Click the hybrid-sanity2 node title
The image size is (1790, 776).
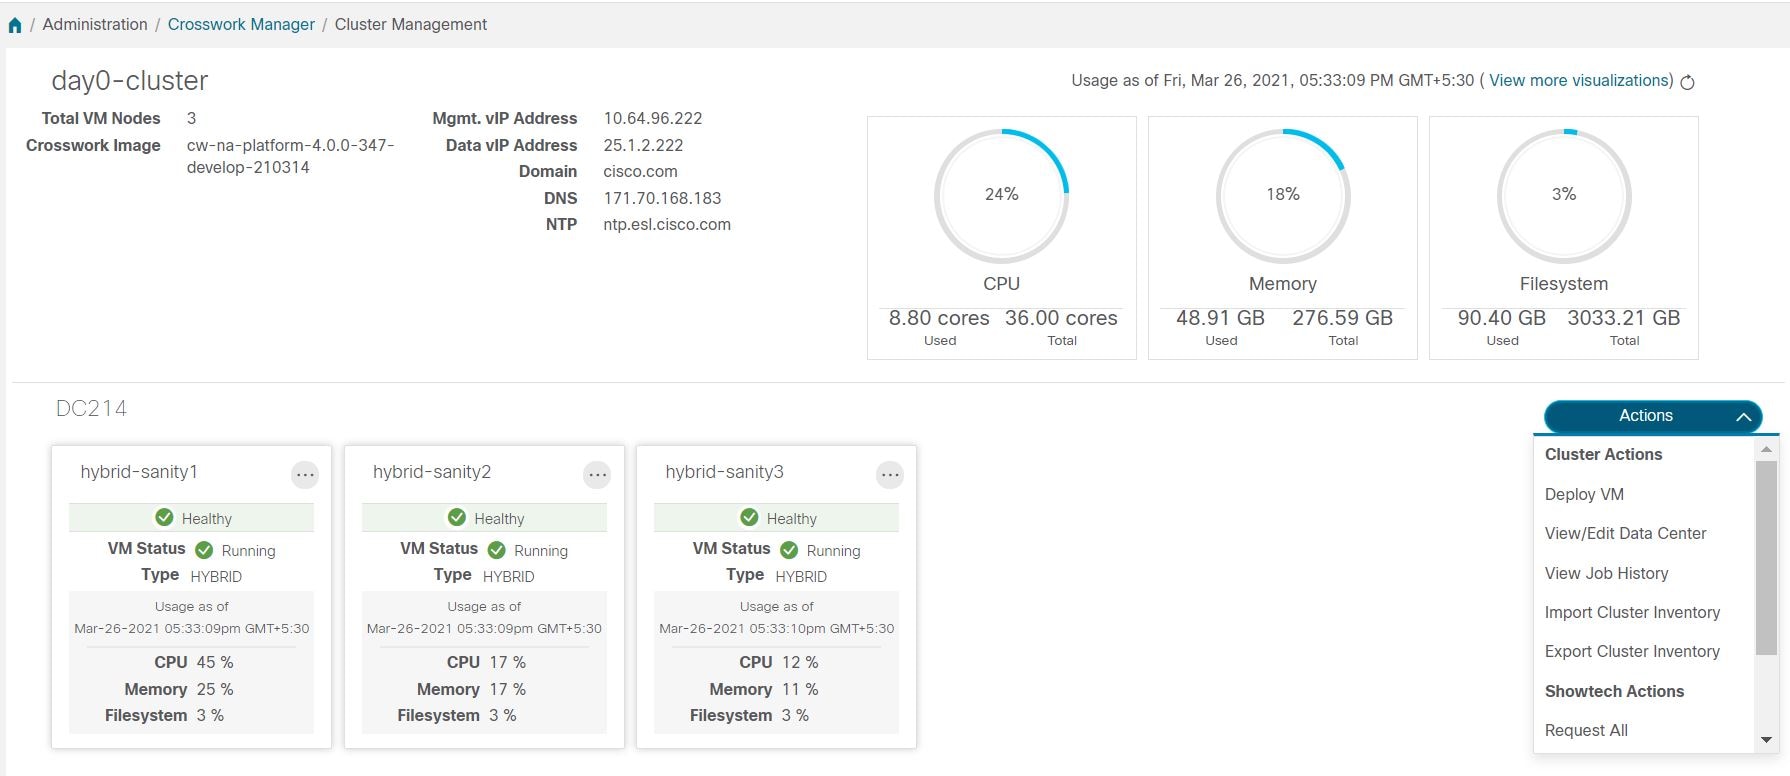coord(432,472)
